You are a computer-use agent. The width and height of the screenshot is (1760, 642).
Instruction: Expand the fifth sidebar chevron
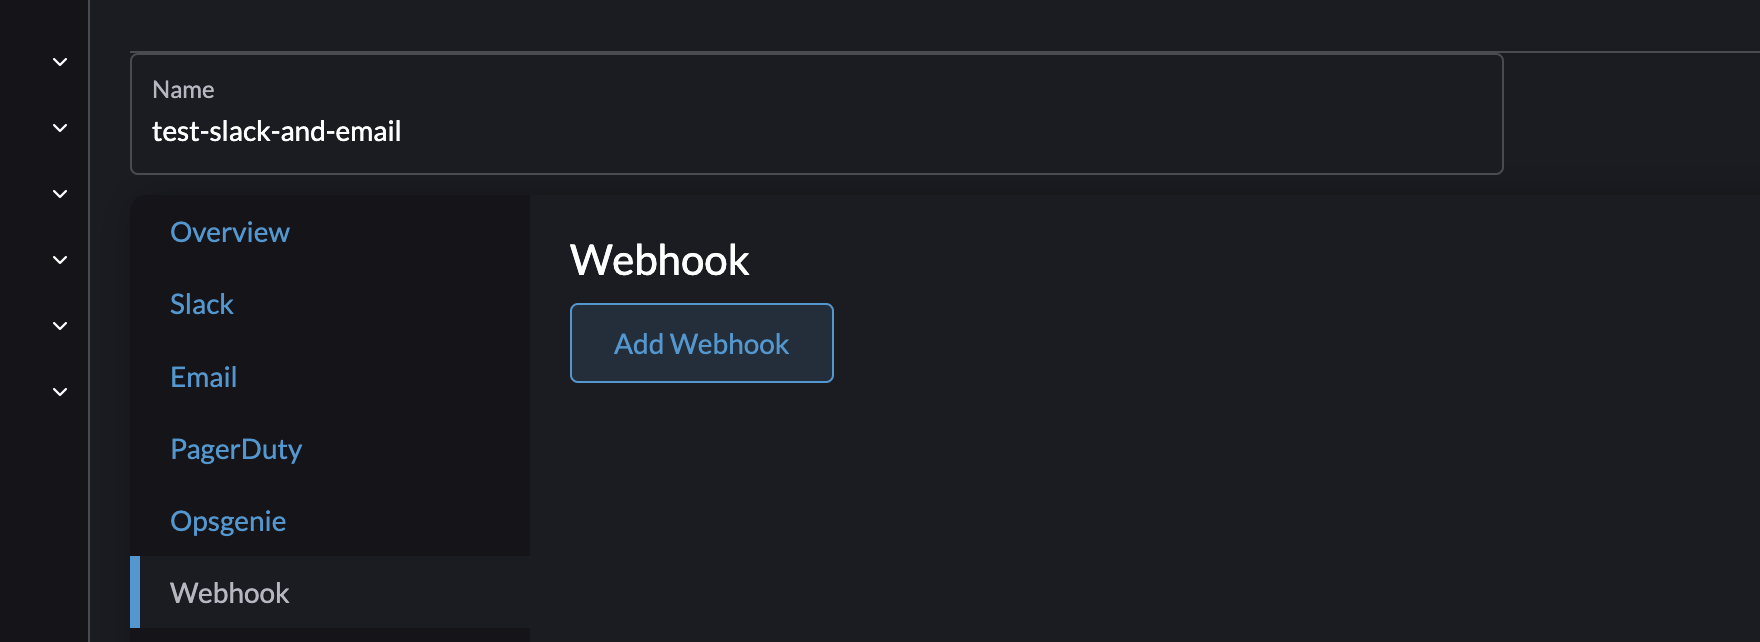59,325
